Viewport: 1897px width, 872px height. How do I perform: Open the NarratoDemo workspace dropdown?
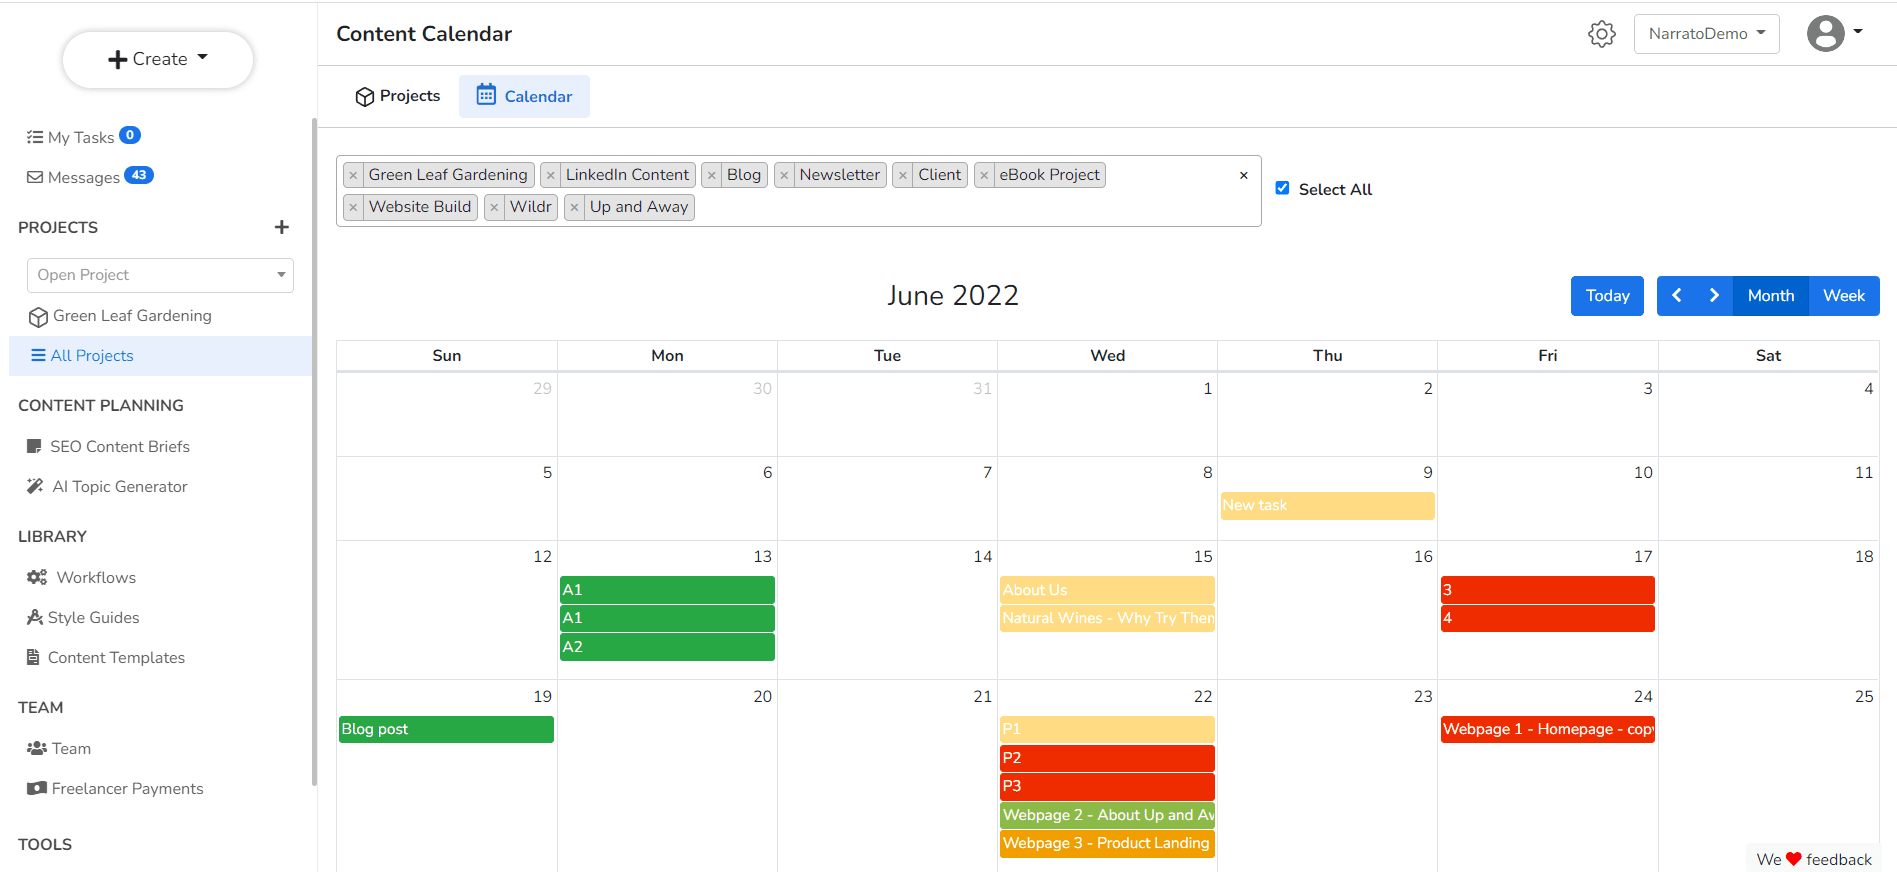[x=1706, y=34]
